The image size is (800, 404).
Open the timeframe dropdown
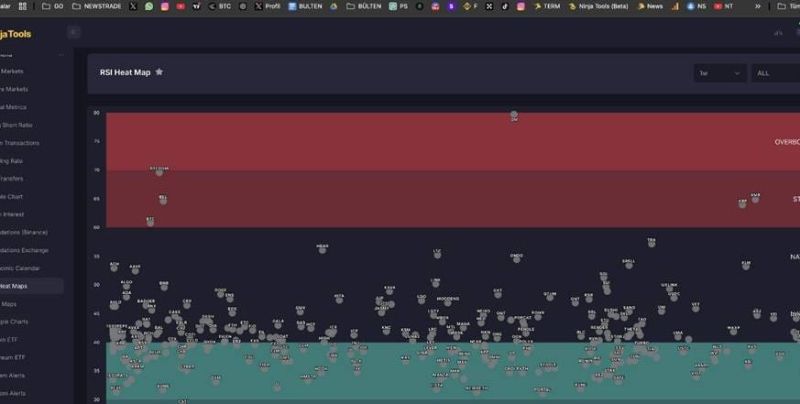pyautogui.click(x=720, y=73)
